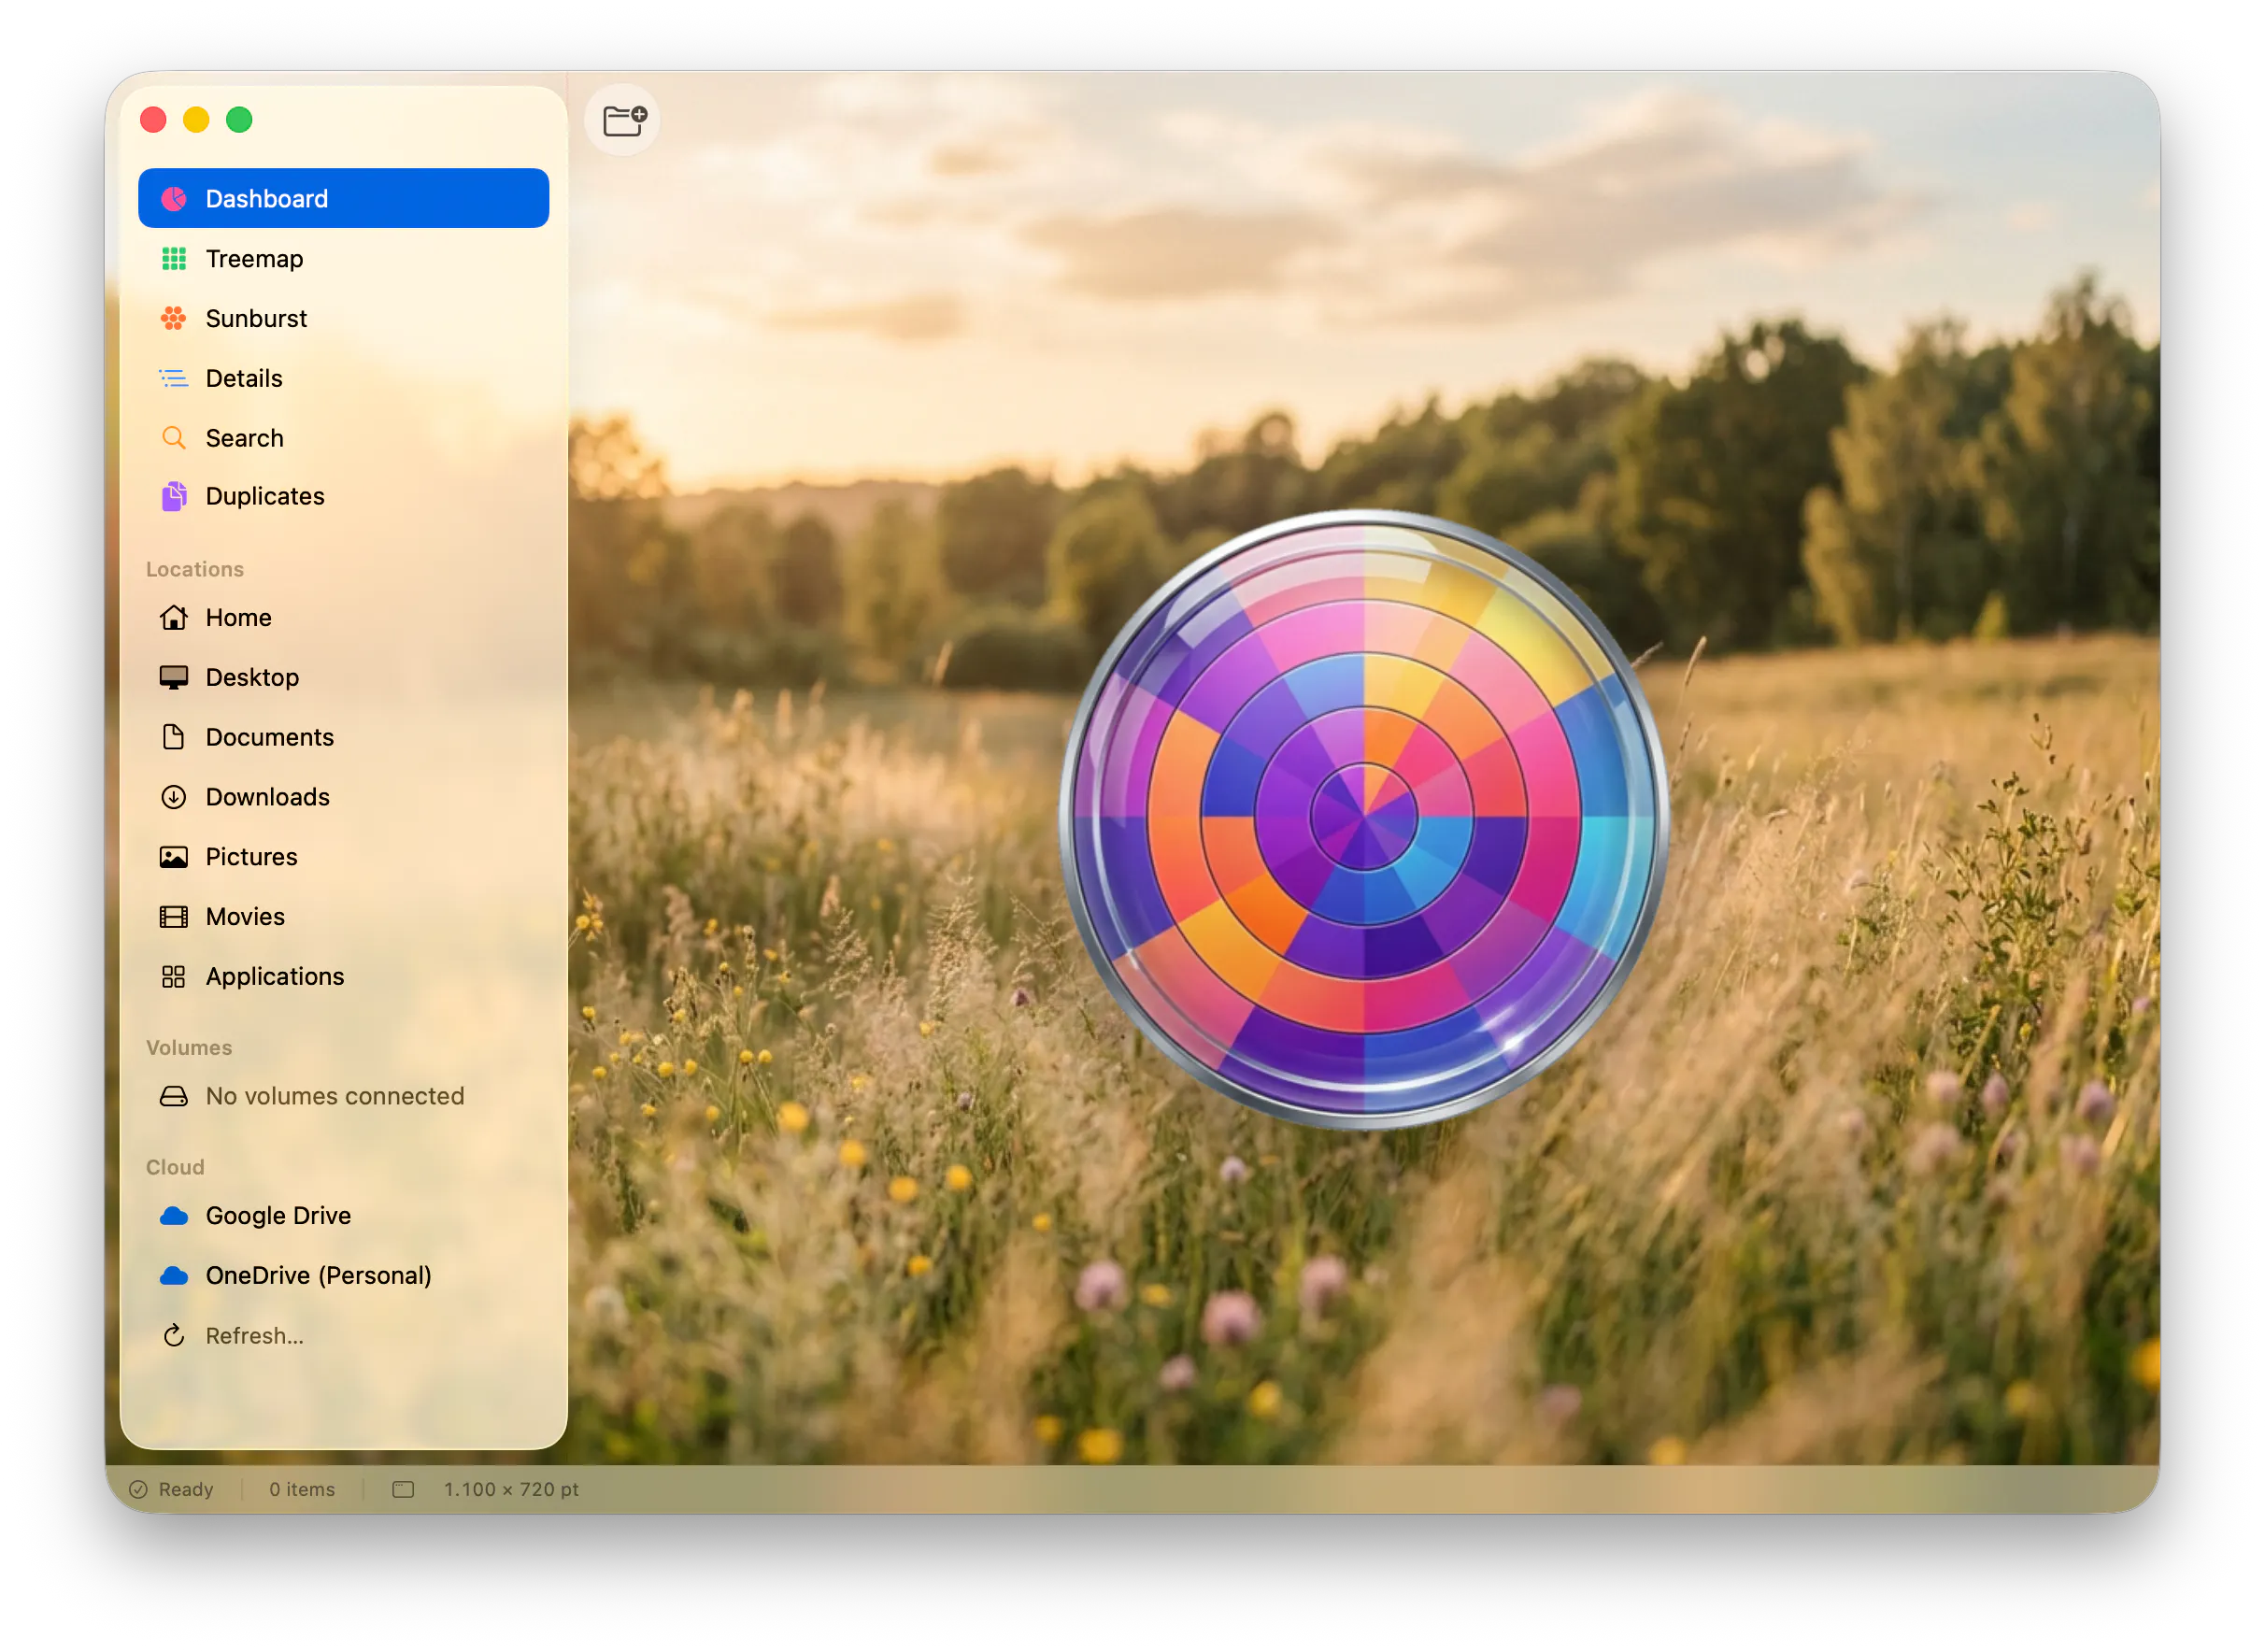Click the Details list icon
Screen dimensions: 2265x1652
[174, 379]
